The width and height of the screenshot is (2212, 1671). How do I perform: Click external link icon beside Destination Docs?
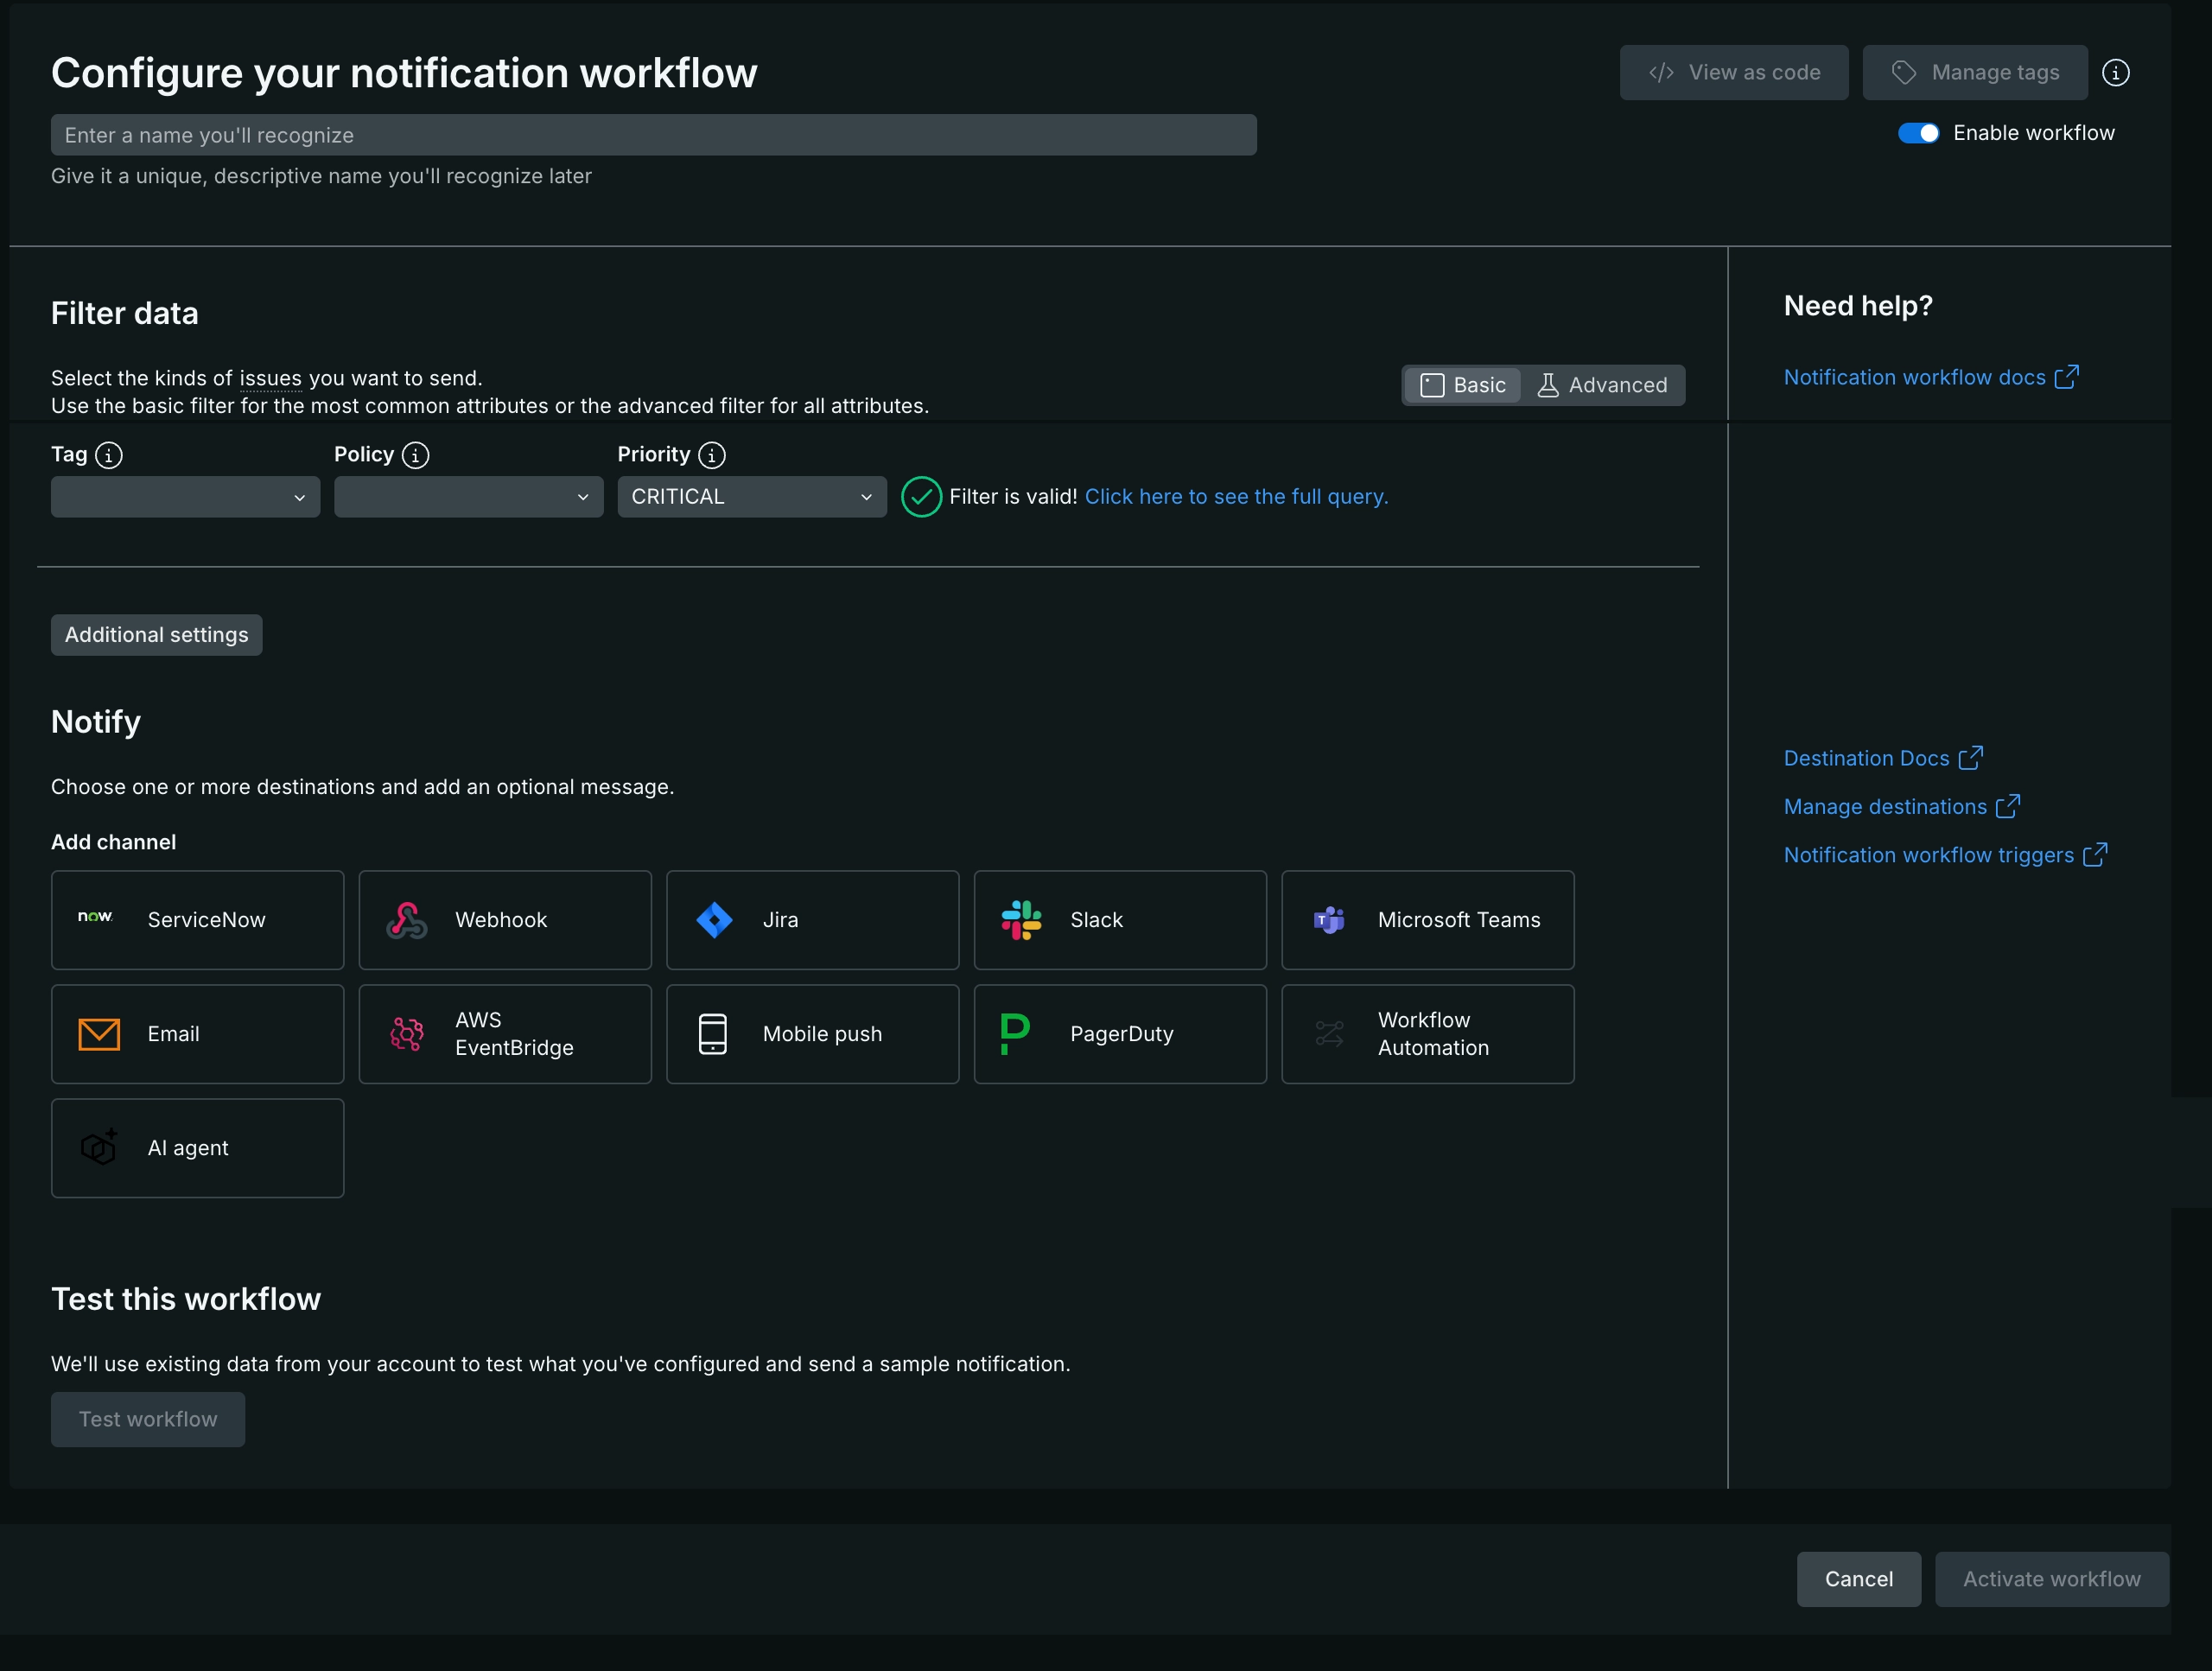pos(1970,758)
